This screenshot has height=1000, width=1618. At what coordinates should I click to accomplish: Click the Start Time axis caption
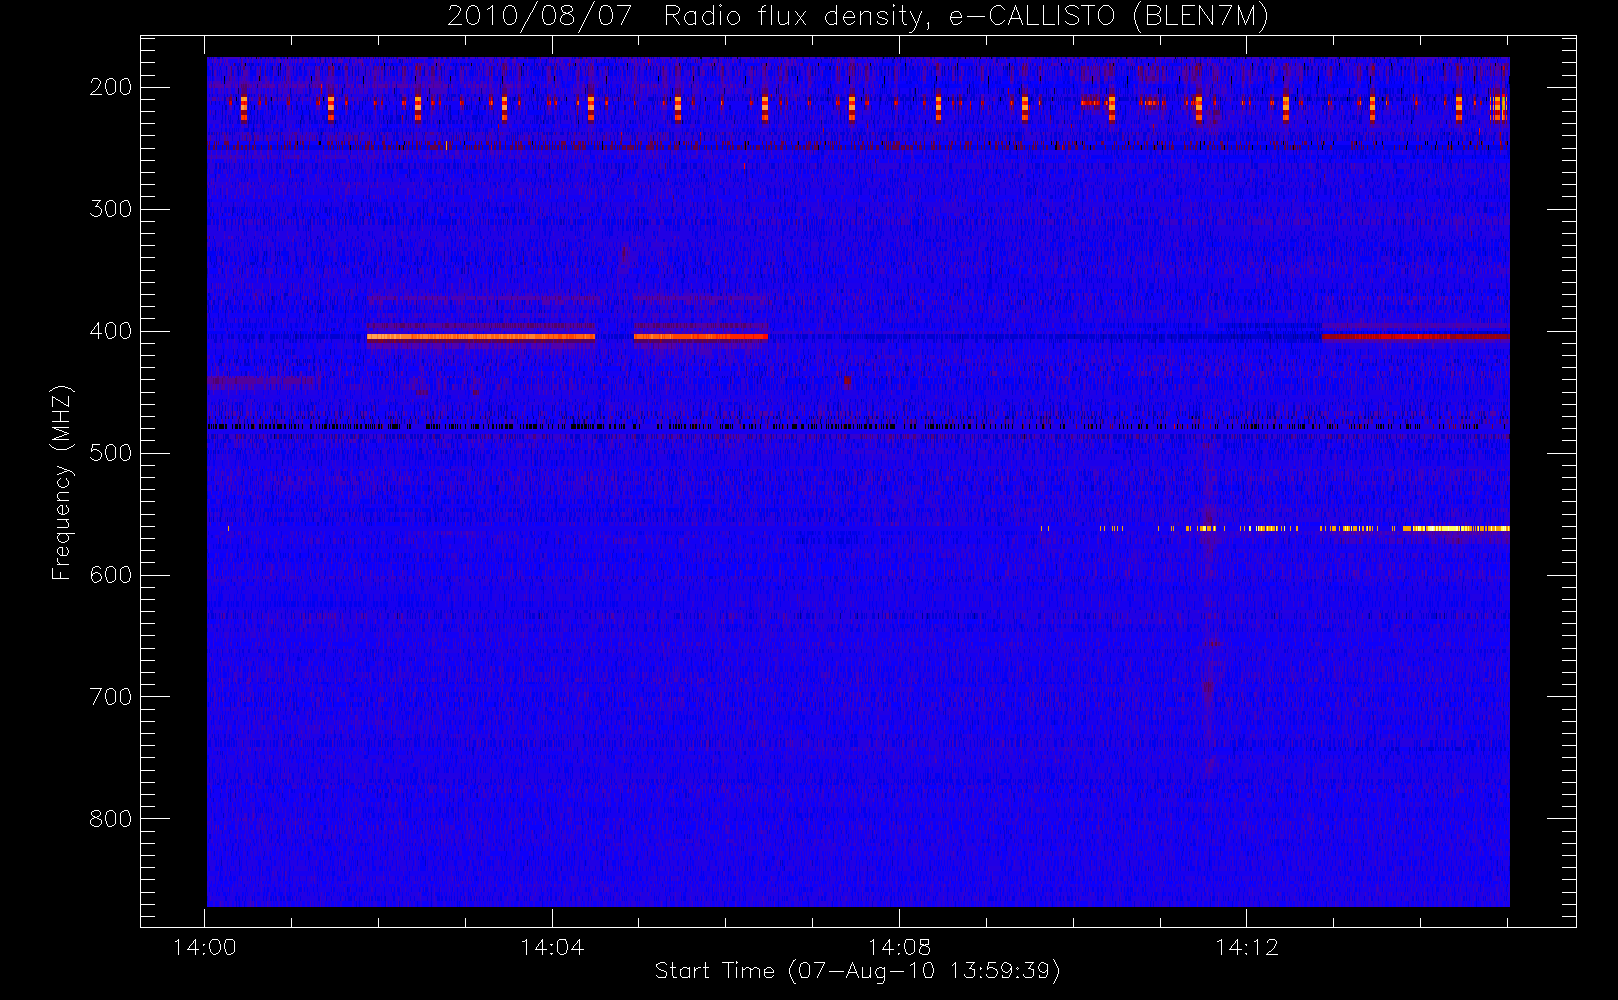click(857, 971)
